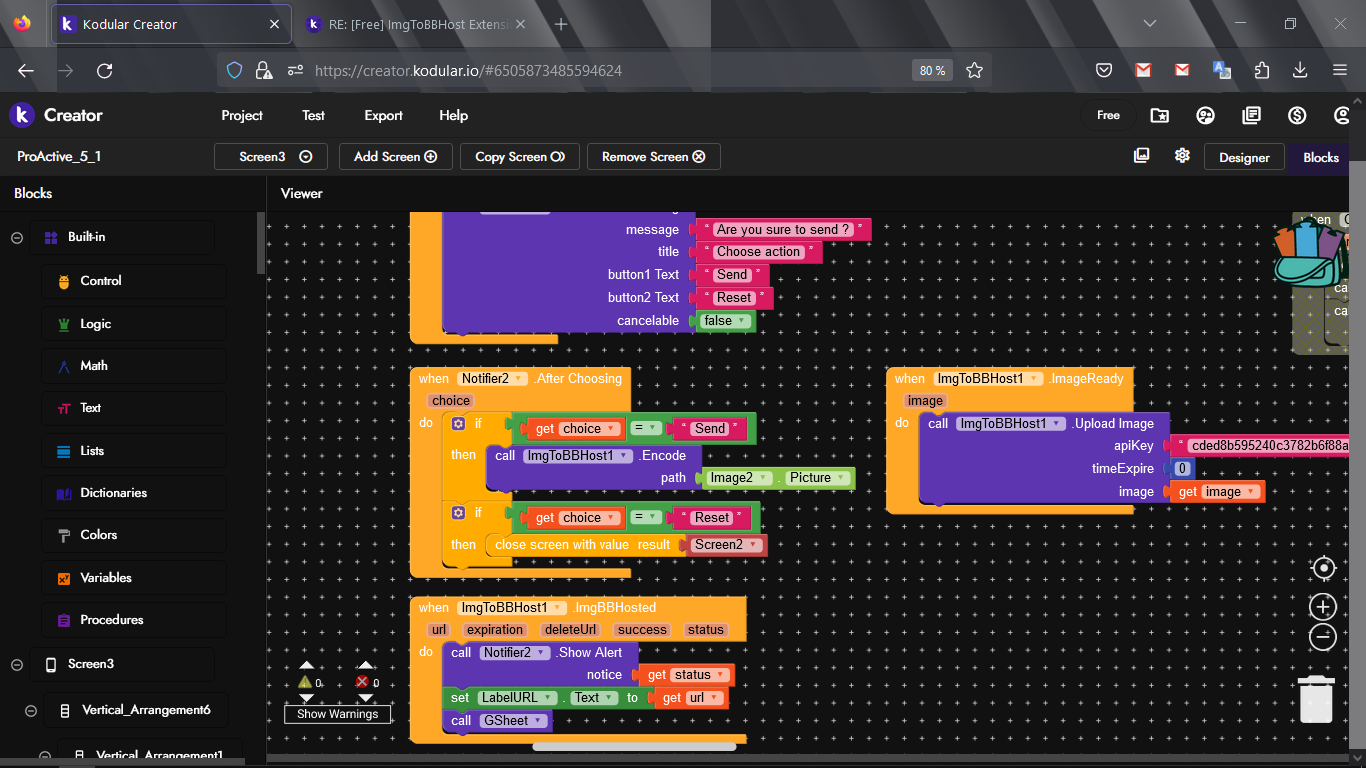The width and height of the screenshot is (1366, 768).
Task: Select the Colors blocks category
Action: coord(134,535)
